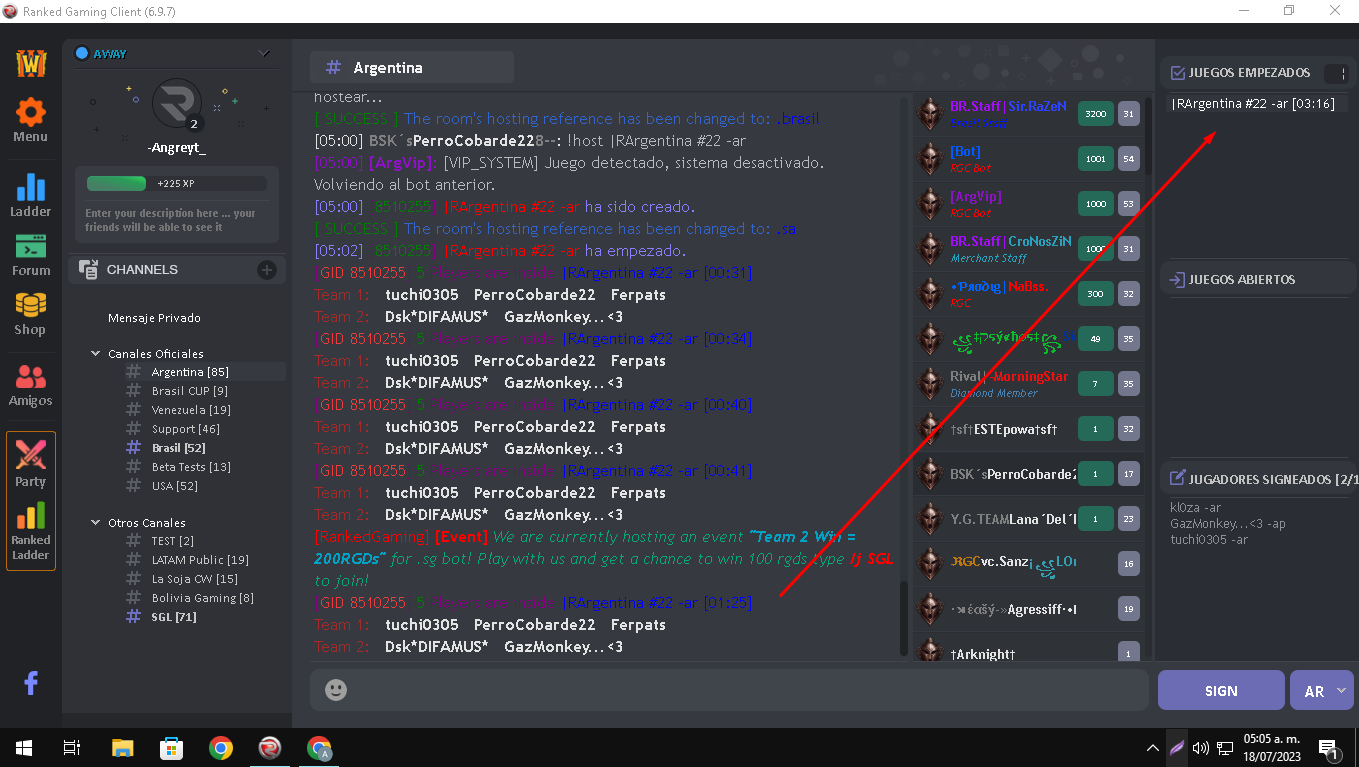The image size is (1359, 767).
Task: Show hidden system tray icons chevron
Action: 1152,748
